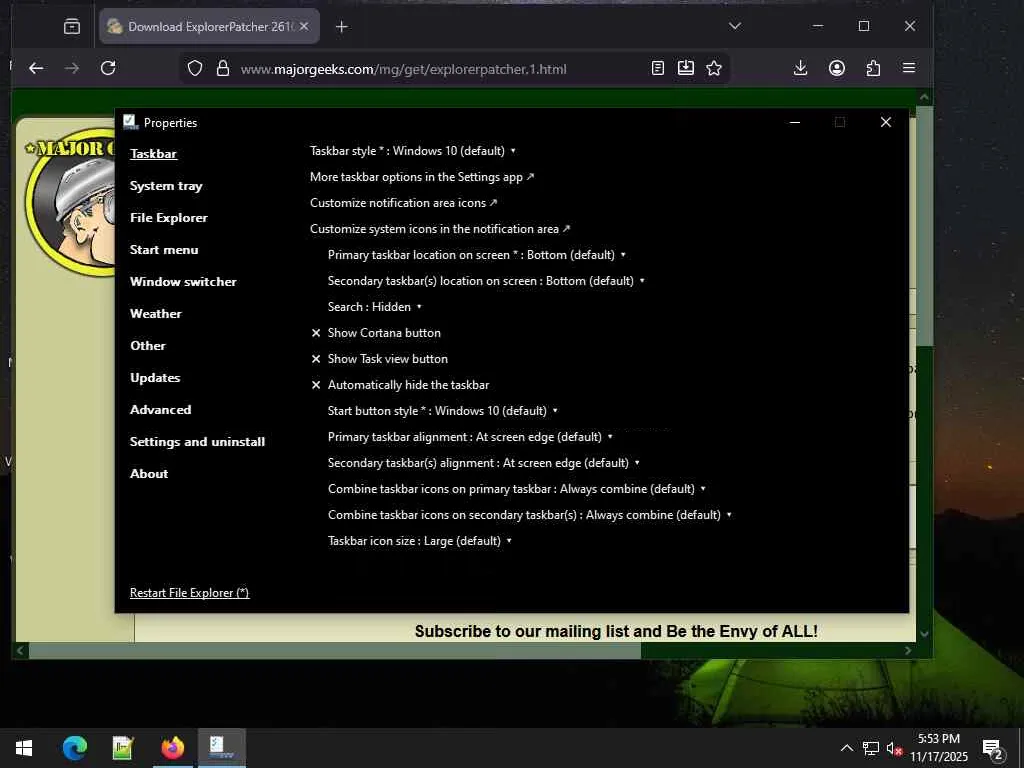Reload the page in Firefox
The height and width of the screenshot is (768, 1024).
tap(108, 68)
